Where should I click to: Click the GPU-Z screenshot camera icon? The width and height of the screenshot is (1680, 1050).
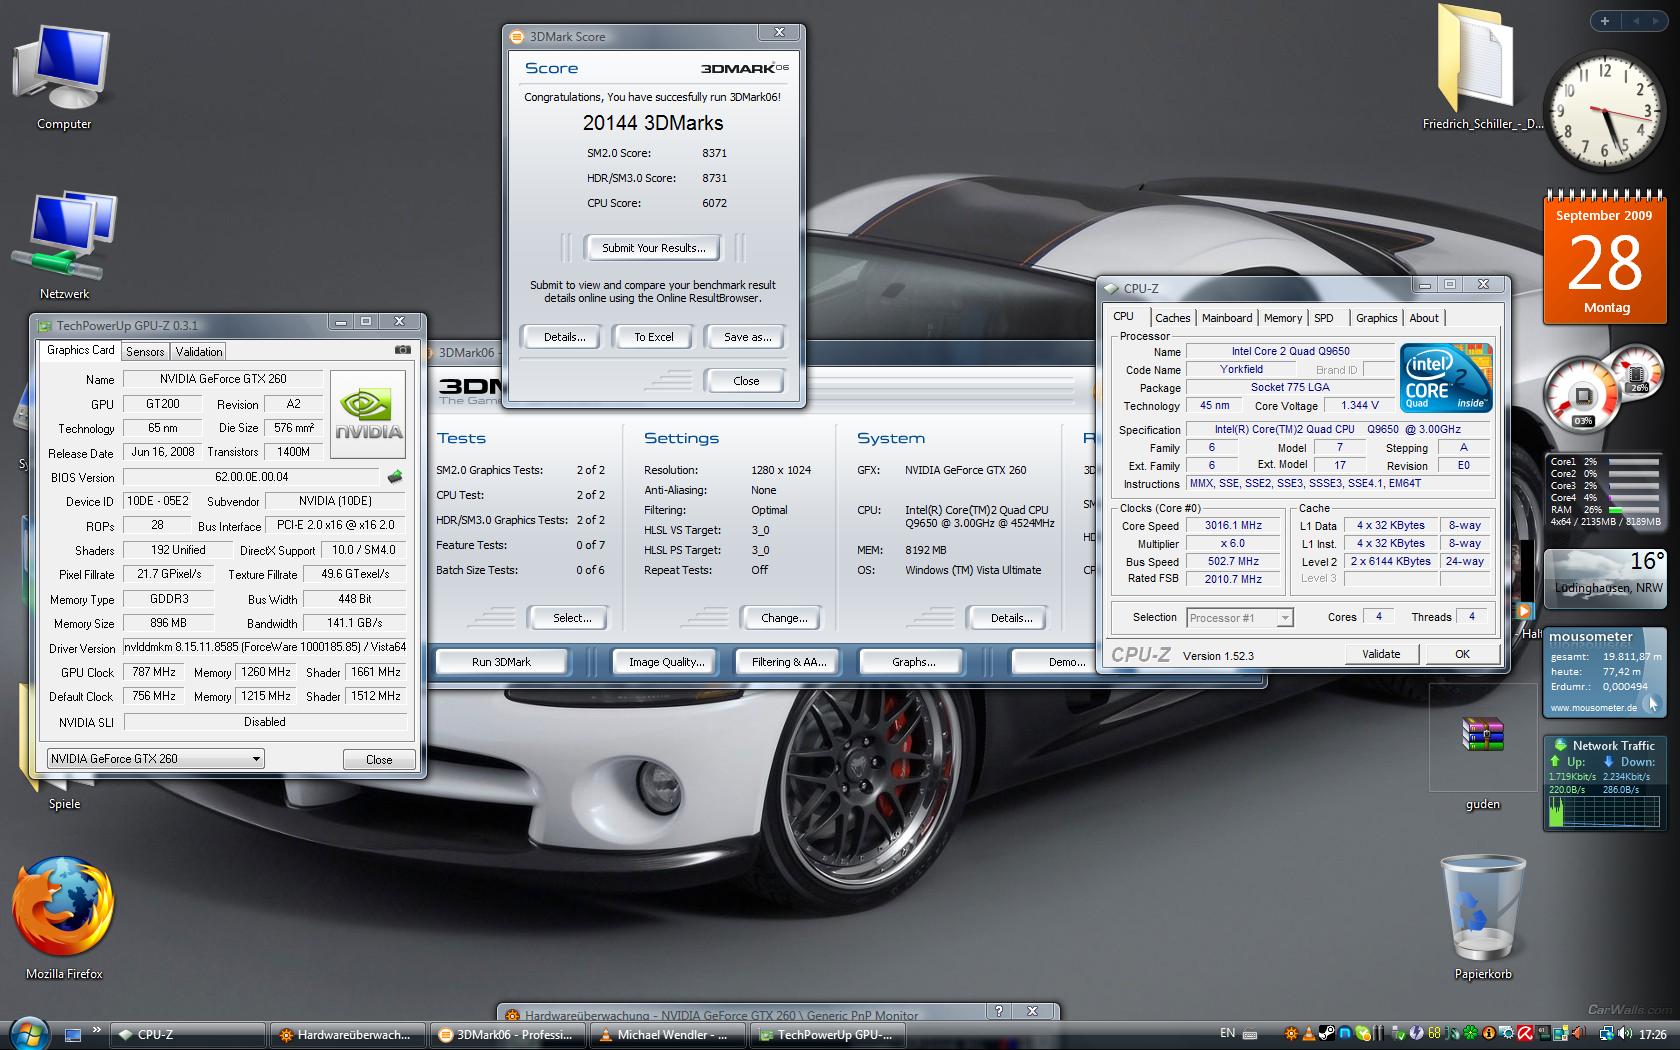(402, 350)
